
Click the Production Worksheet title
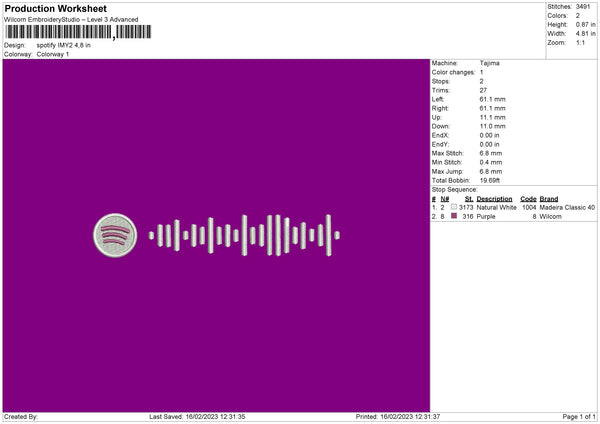[x=55, y=8]
